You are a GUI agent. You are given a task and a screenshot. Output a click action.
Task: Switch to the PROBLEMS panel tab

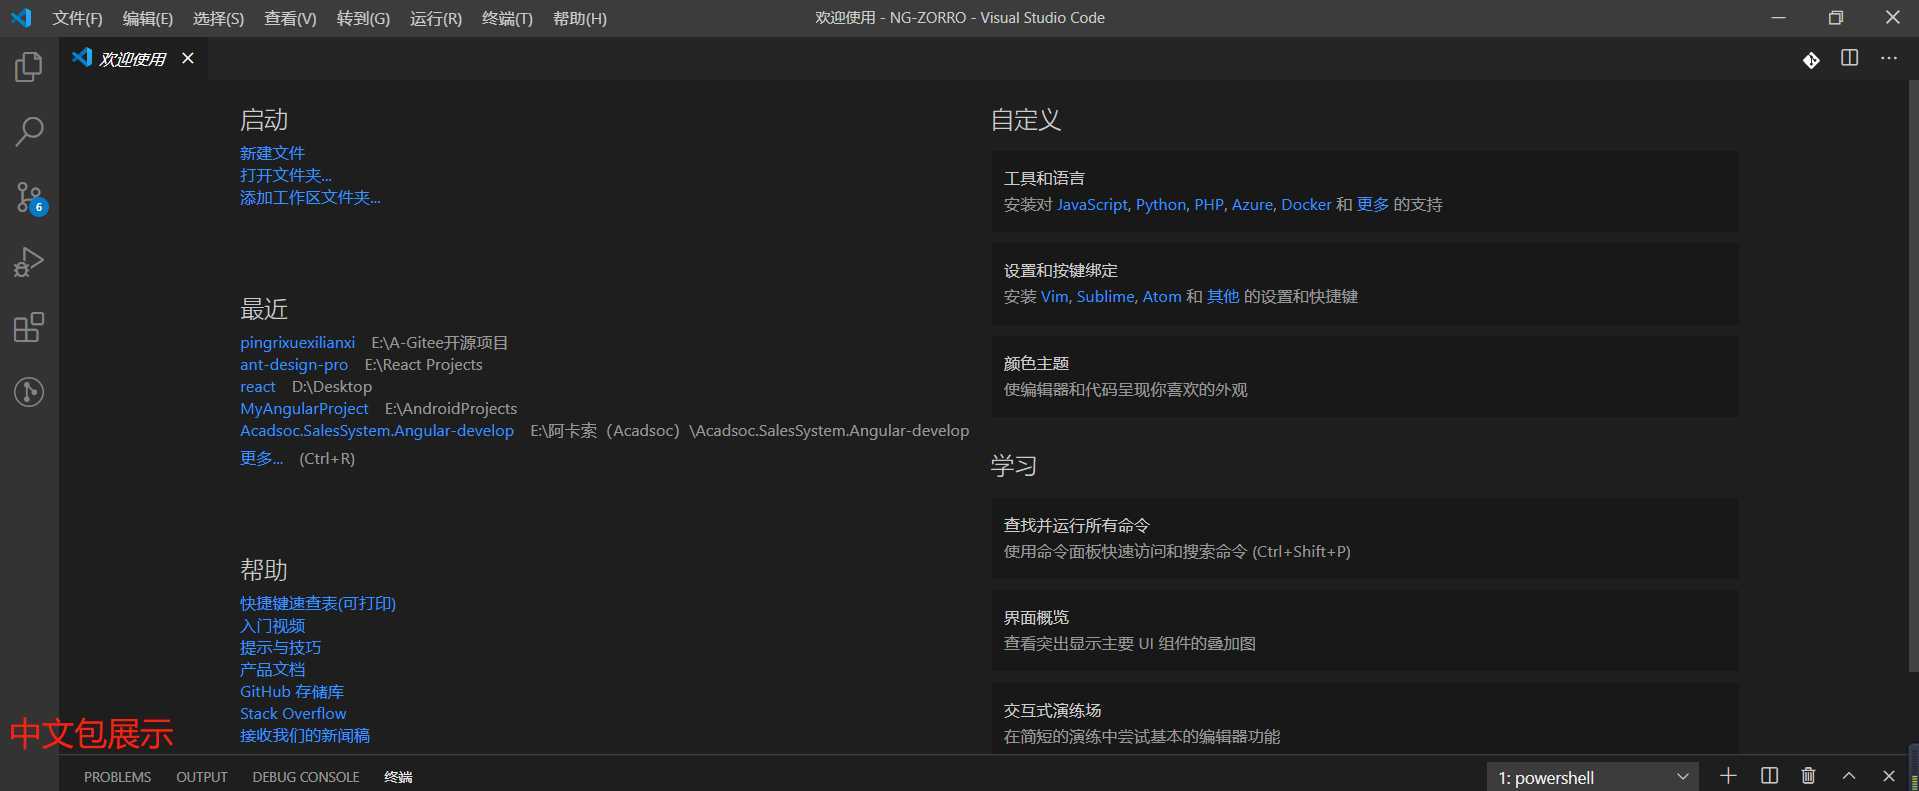tap(117, 777)
